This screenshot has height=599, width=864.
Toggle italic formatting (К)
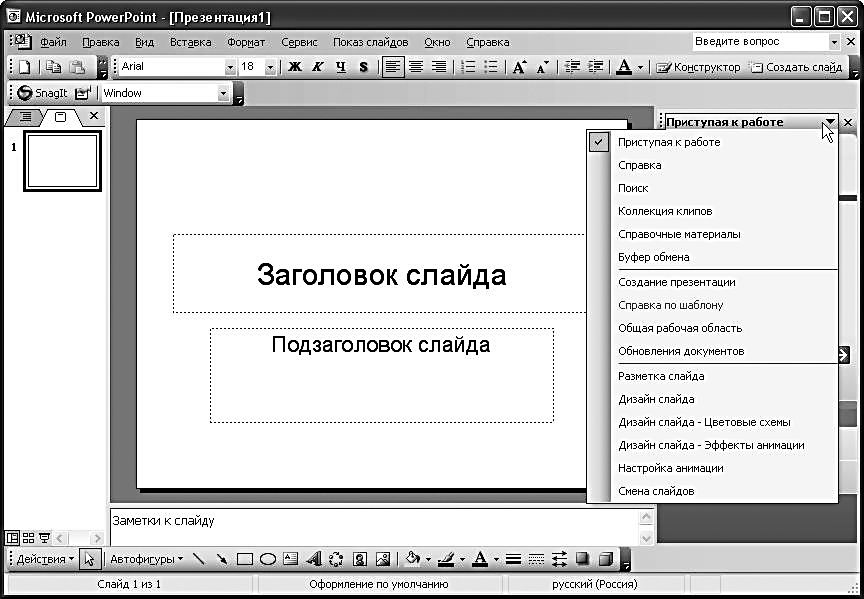pos(318,68)
